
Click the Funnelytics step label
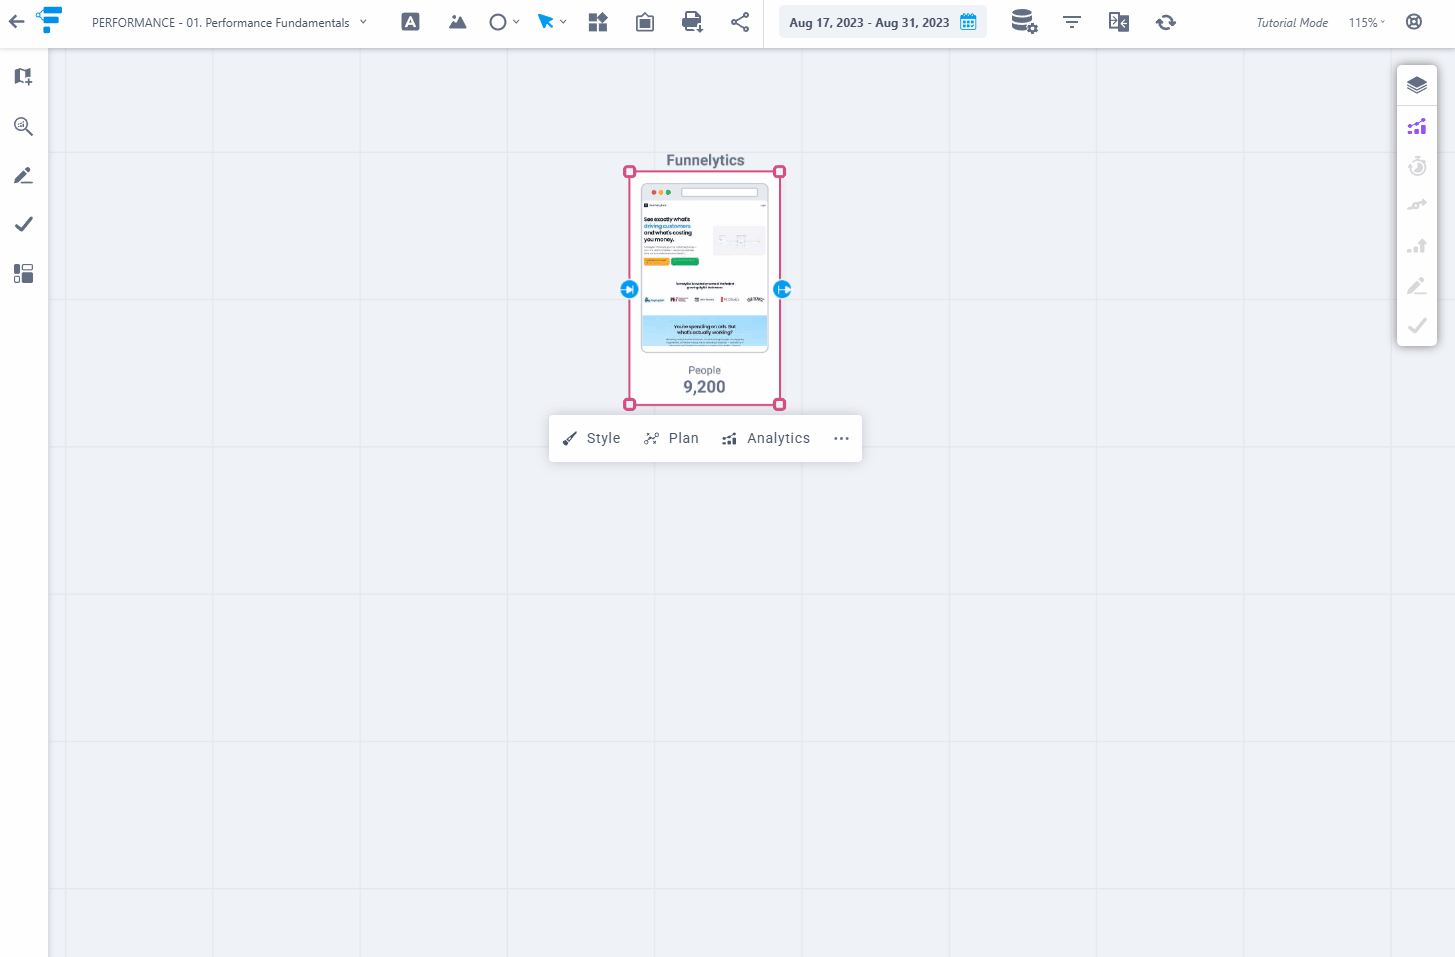tap(705, 160)
